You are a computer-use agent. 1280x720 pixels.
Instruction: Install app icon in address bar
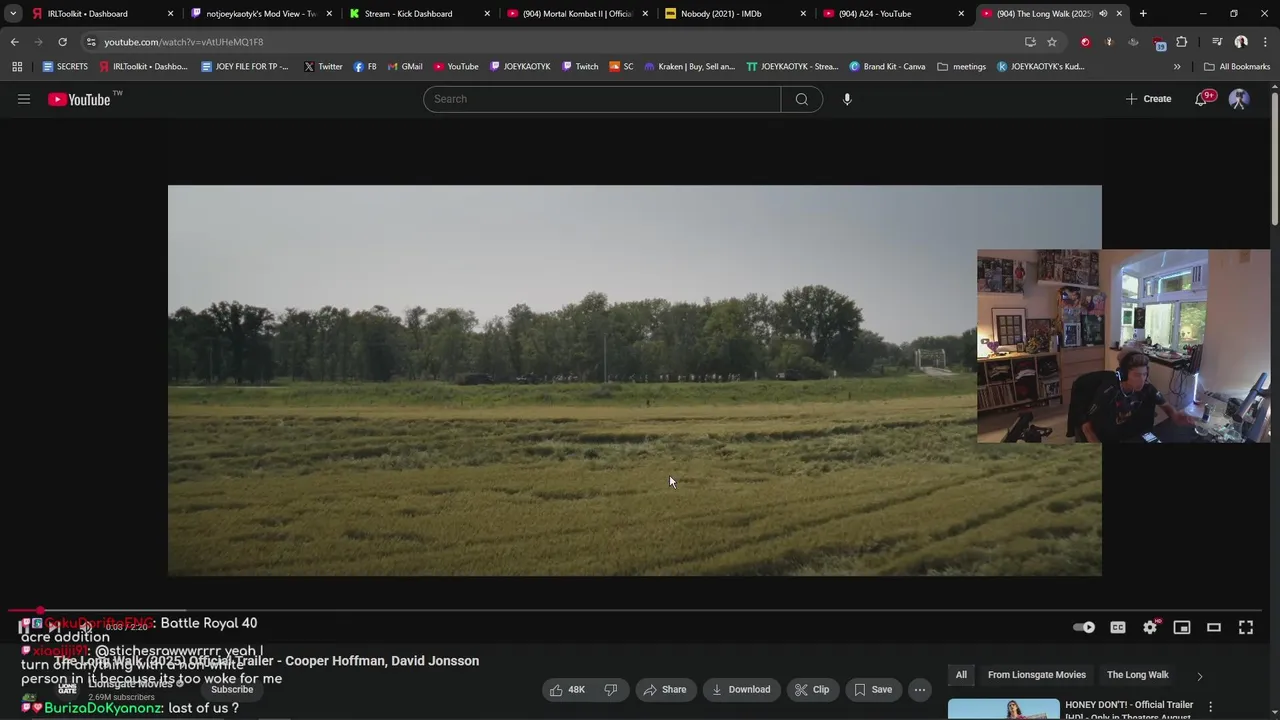pyautogui.click(x=1030, y=42)
